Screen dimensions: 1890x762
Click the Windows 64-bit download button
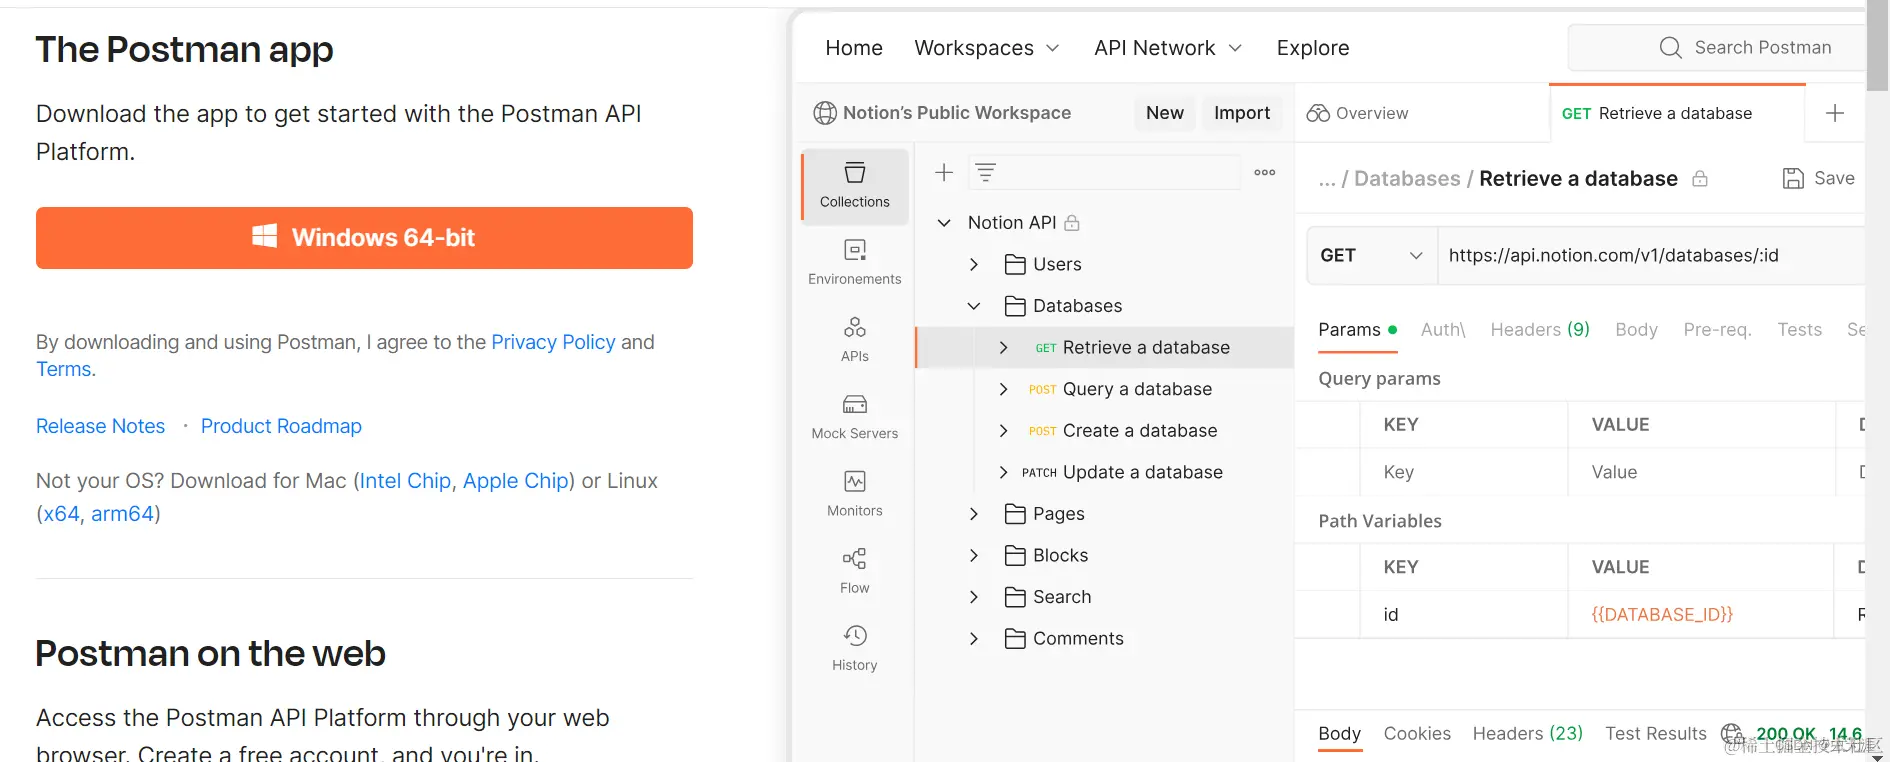coord(364,238)
